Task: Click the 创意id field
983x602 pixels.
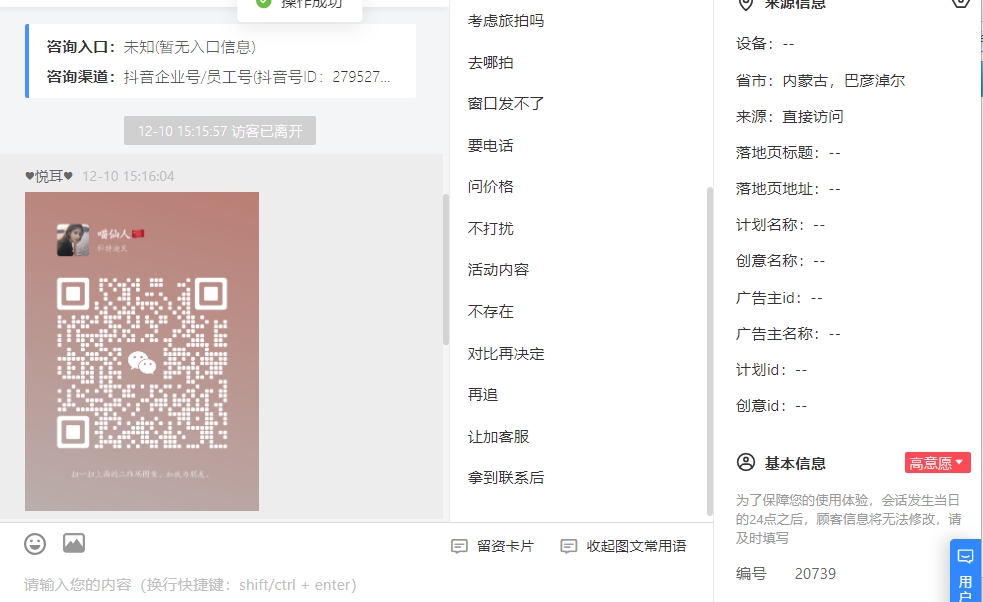Action: coord(772,406)
